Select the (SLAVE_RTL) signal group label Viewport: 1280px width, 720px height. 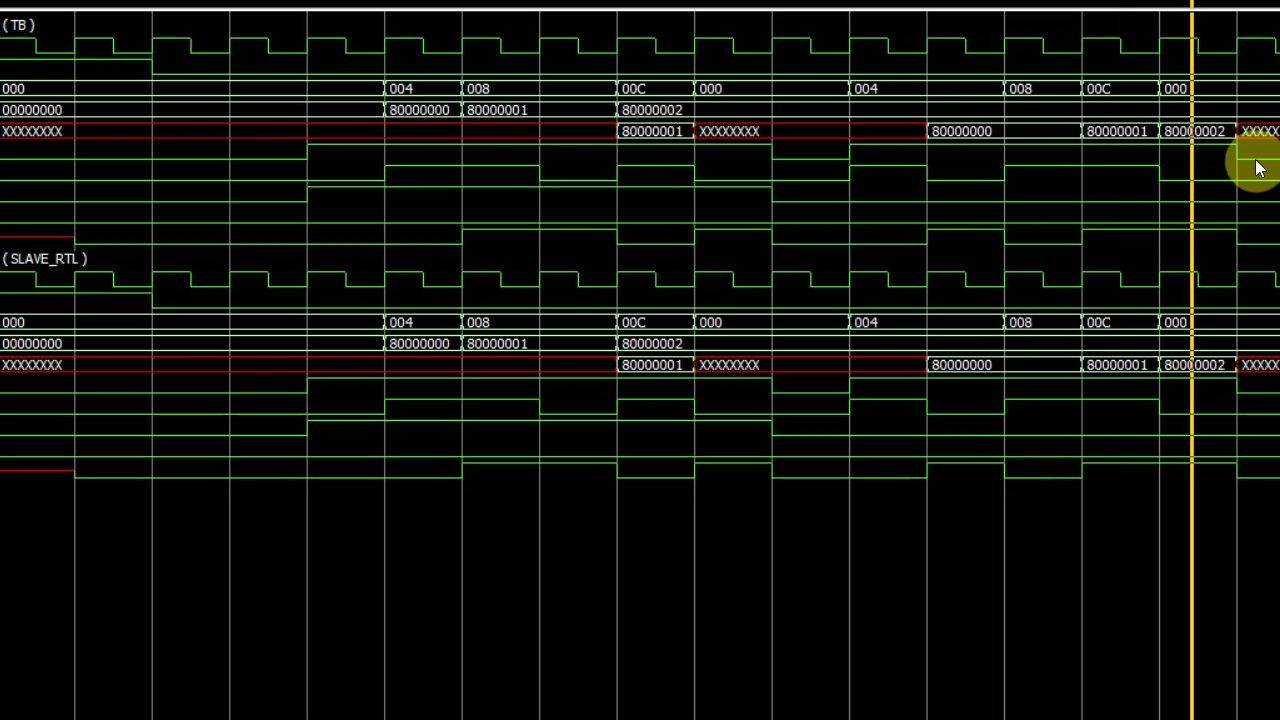(x=45, y=259)
